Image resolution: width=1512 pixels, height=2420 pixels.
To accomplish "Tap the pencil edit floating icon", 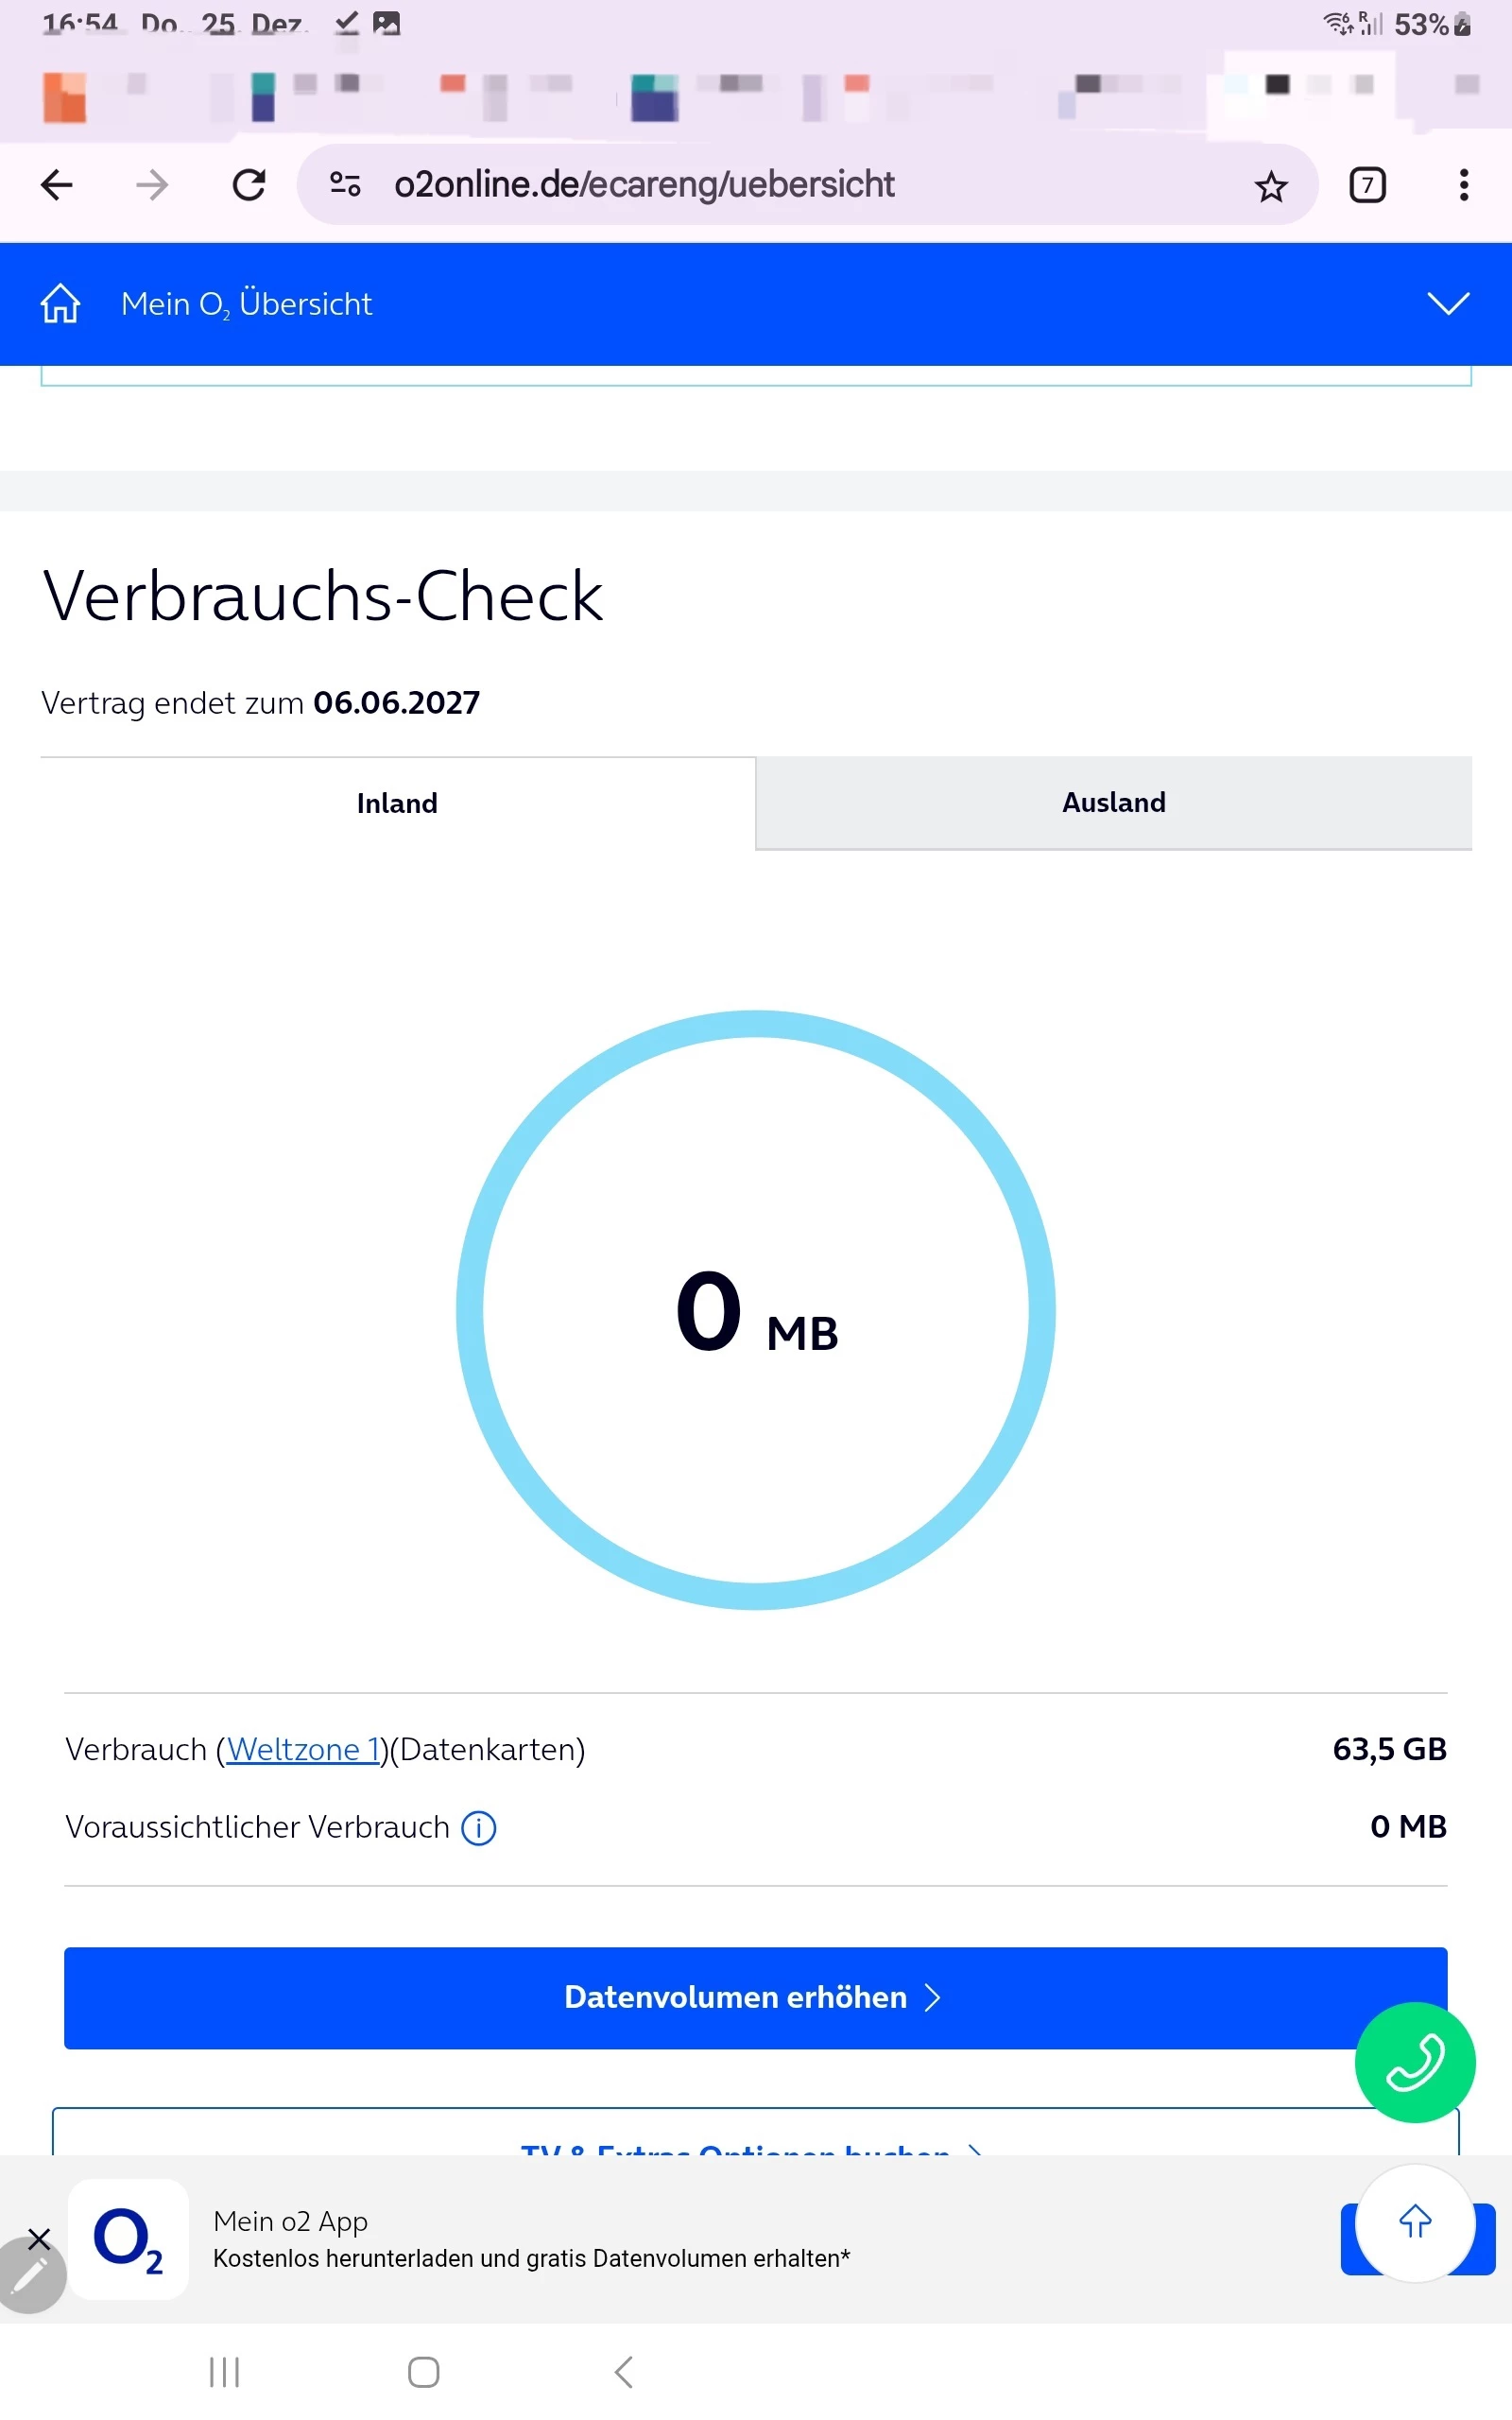I will [x=30, y=2277].
